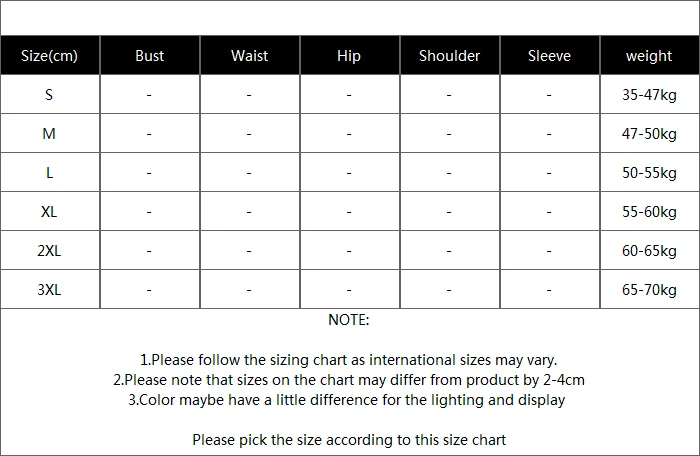Select the Bust column header

[150, 55]
